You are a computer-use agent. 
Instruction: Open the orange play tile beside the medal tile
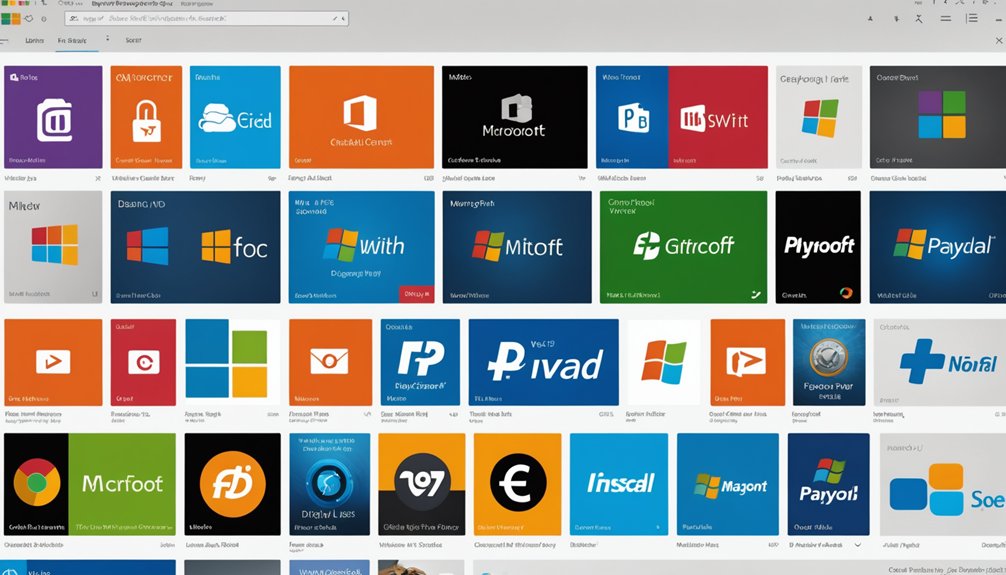tap(747, 362)
